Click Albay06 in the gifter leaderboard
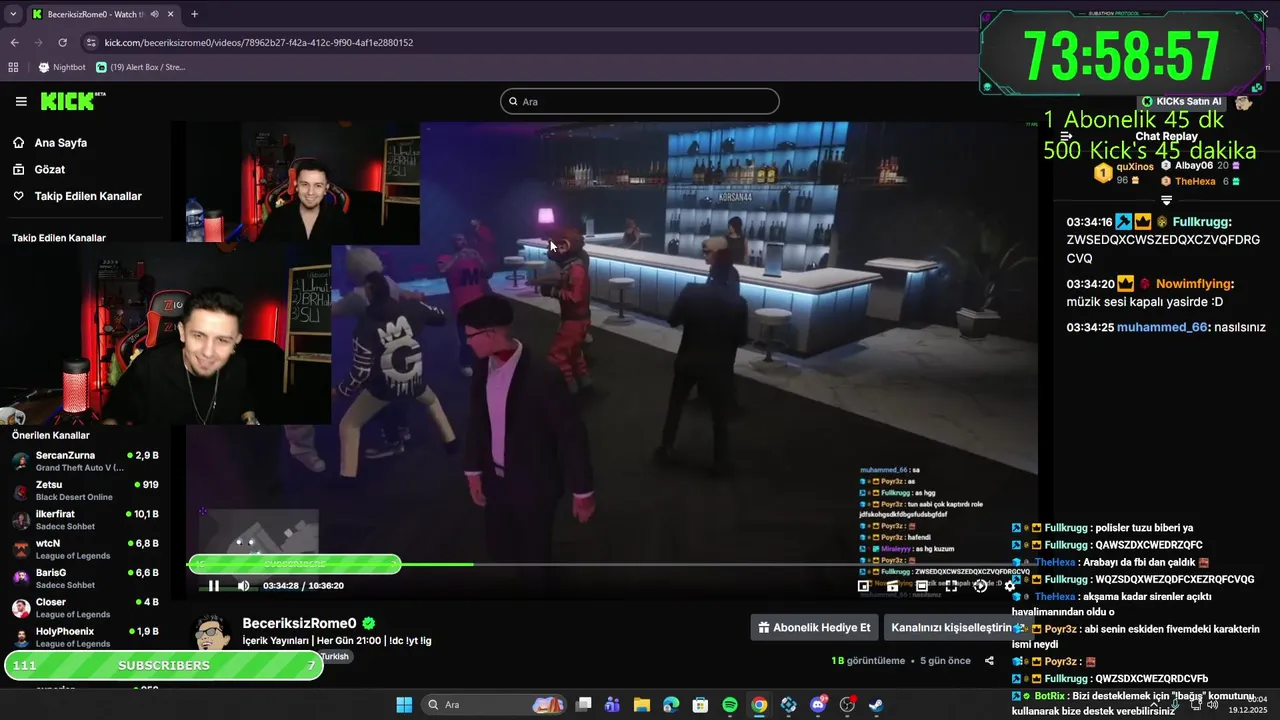1280x720 pixels. (x=1201, y=165)
